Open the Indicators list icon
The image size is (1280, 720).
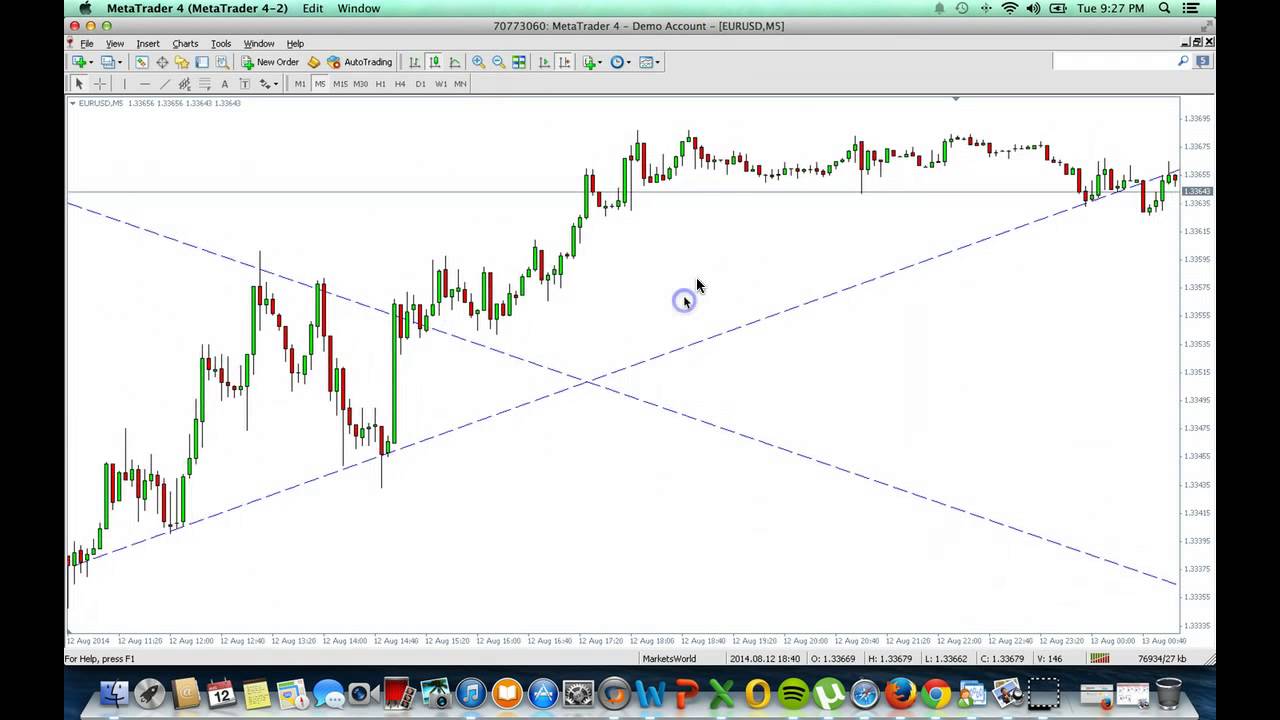(590, 62)
